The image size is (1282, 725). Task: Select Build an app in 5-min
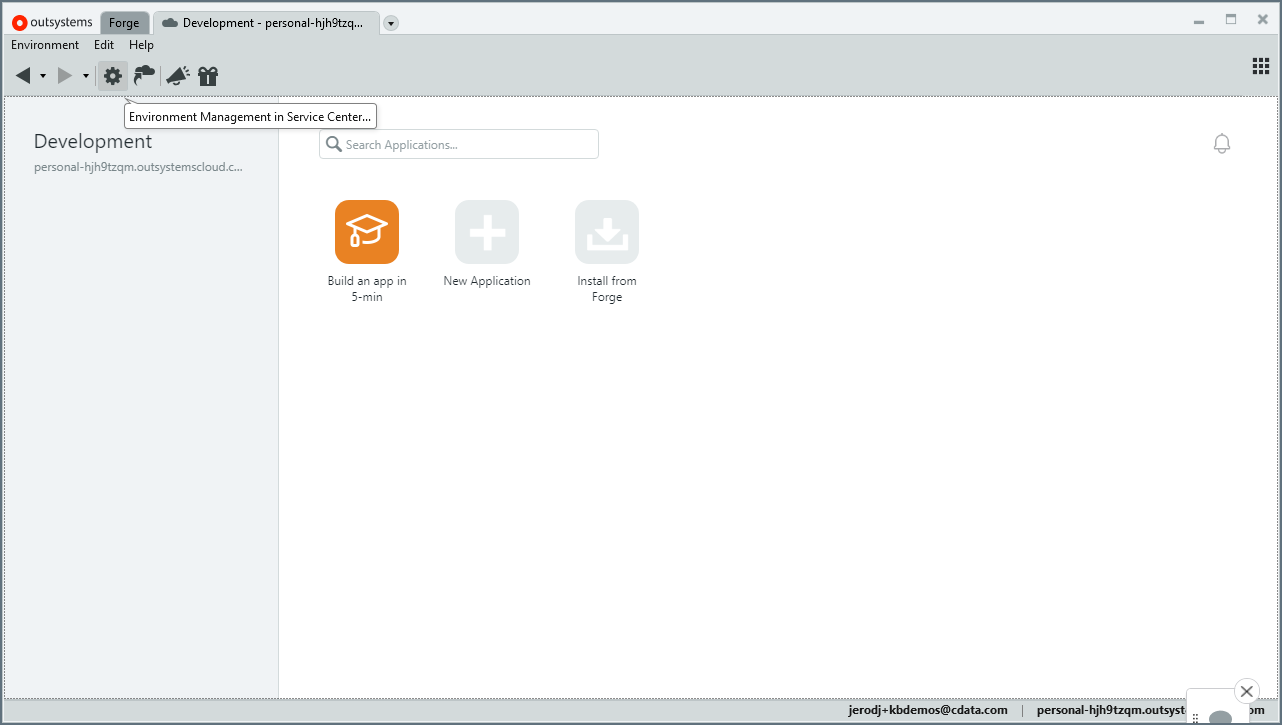(x=366, y=231)
